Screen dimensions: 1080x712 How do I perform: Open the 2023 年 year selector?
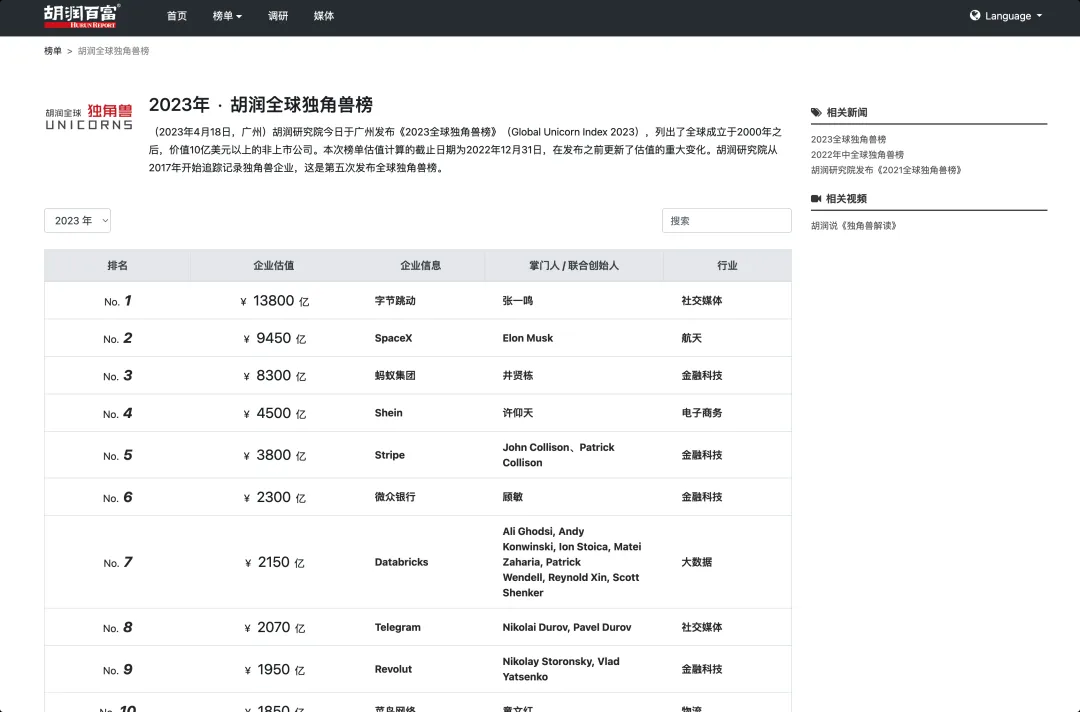coord(77,220)
